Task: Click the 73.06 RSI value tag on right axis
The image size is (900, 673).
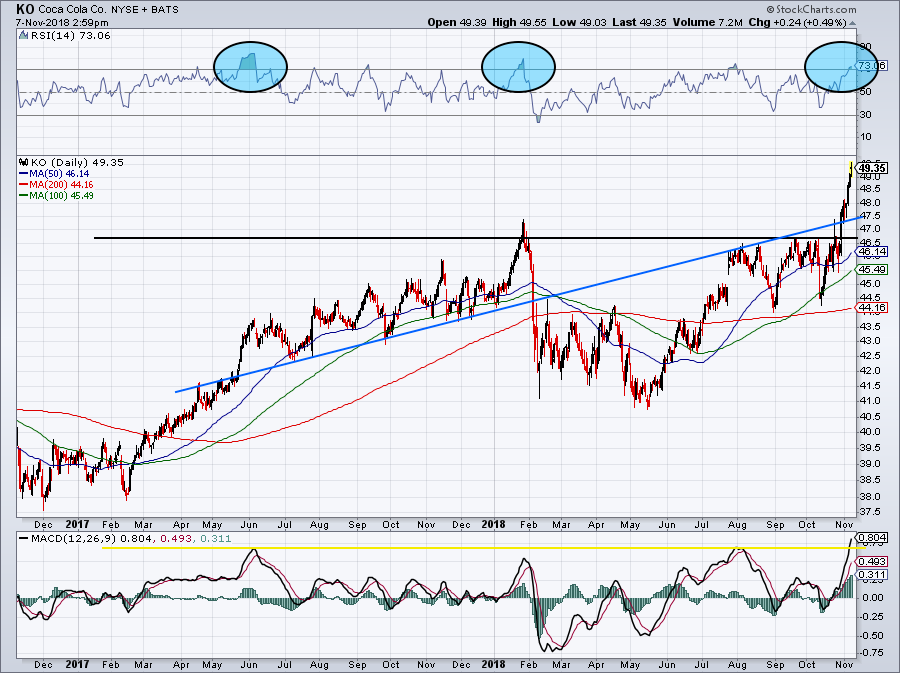Action: [872, 65]
